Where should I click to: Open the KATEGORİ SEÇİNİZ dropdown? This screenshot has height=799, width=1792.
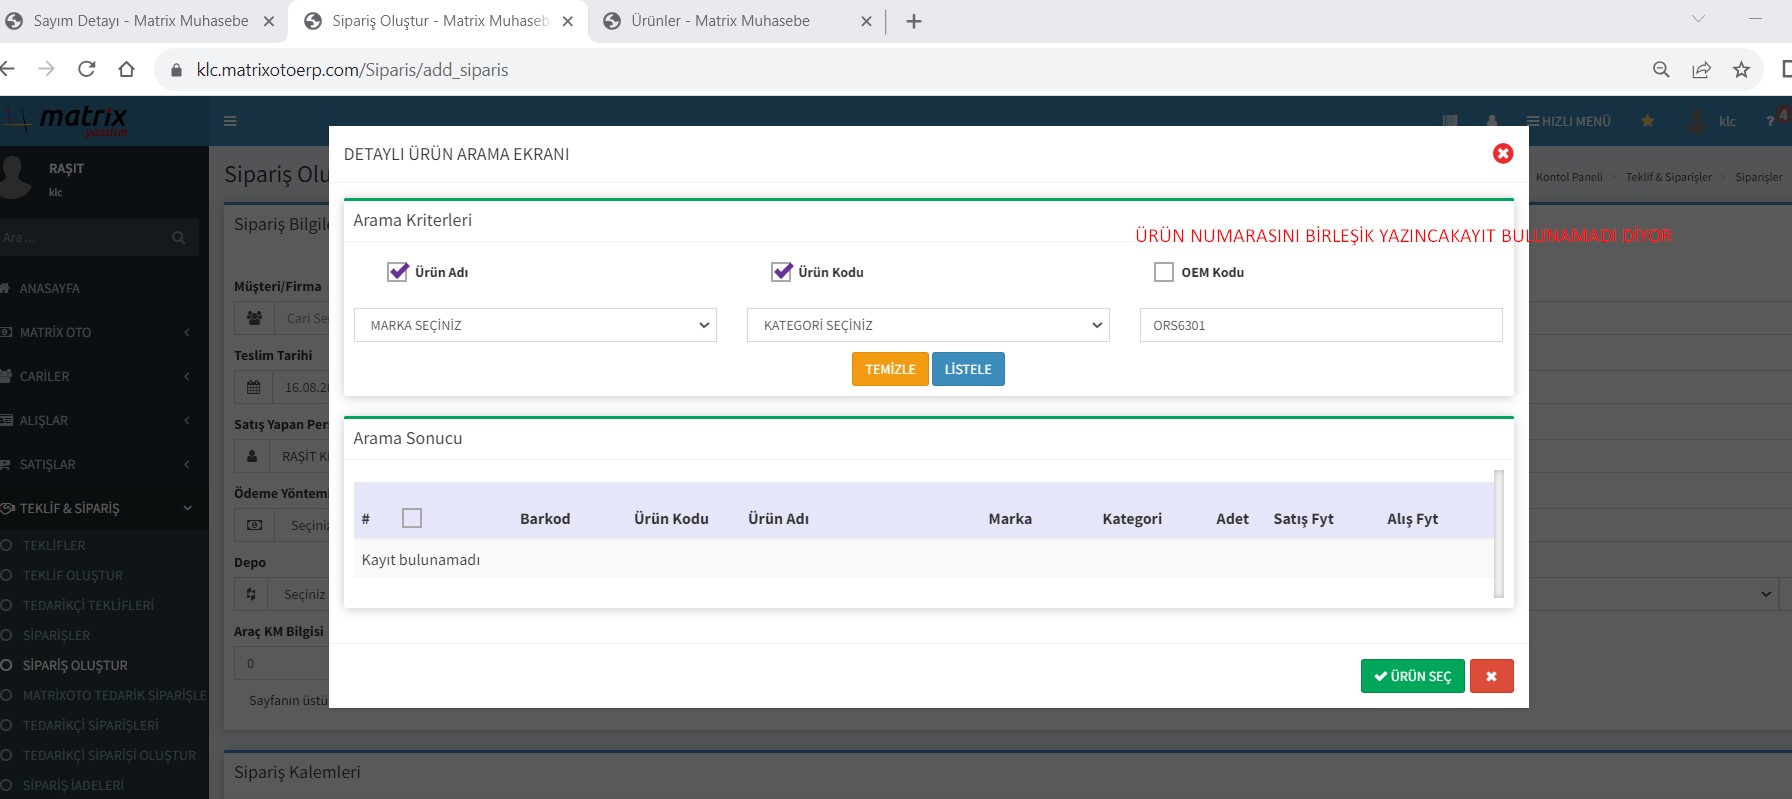coord(928,325)
